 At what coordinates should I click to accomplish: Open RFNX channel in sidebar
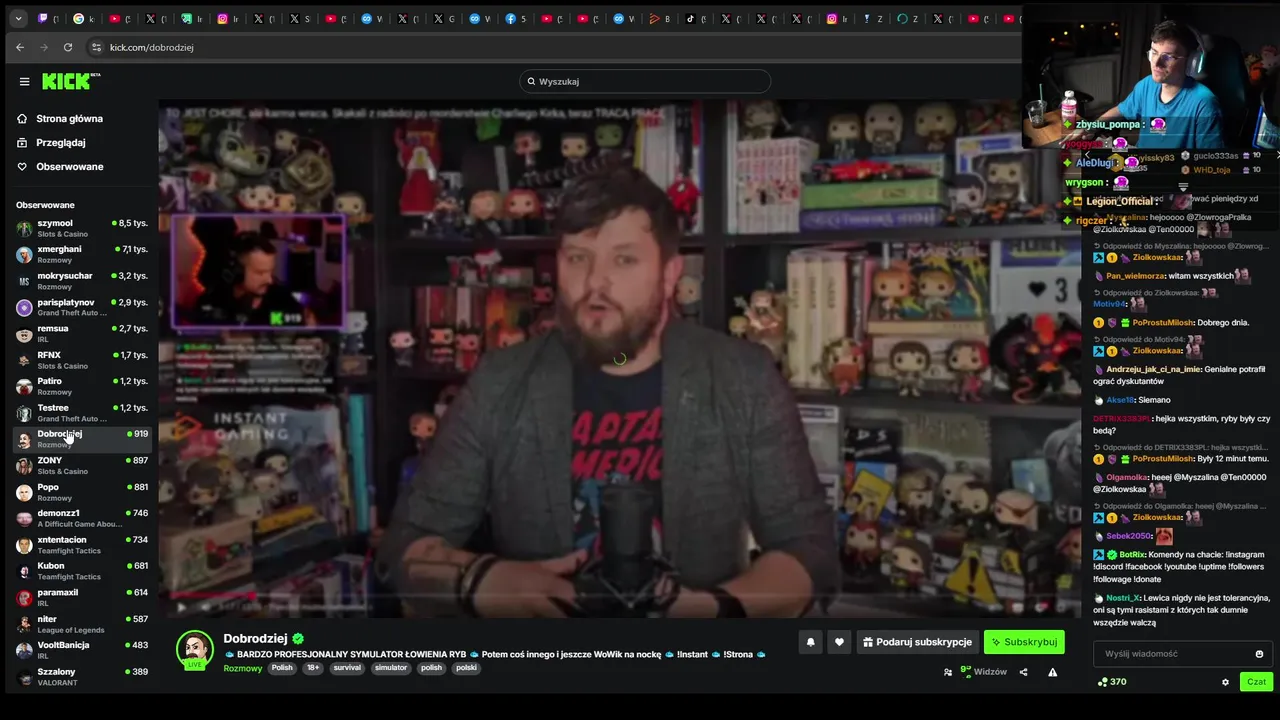82,360
